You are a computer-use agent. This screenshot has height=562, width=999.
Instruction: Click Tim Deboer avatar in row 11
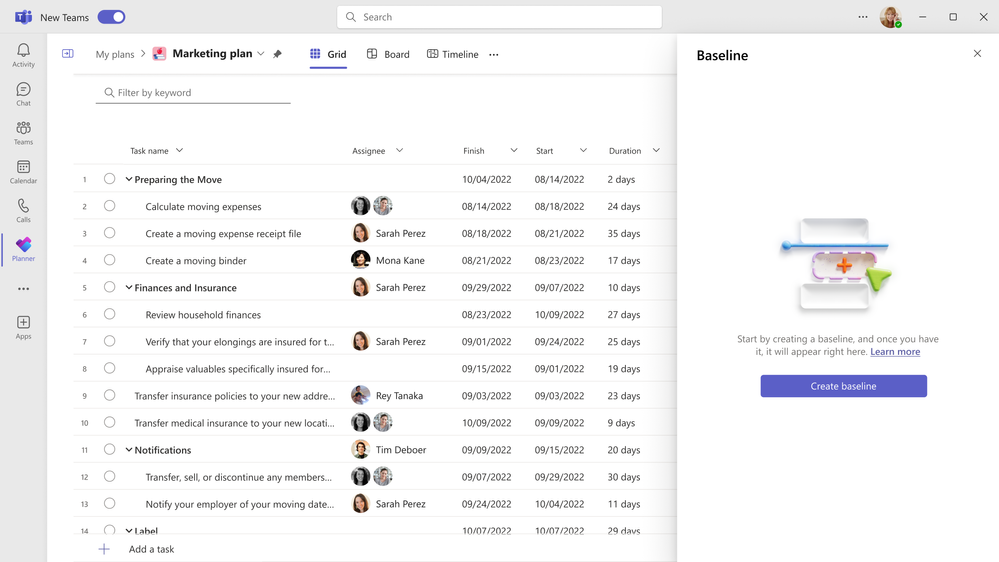tap(361, 450)
